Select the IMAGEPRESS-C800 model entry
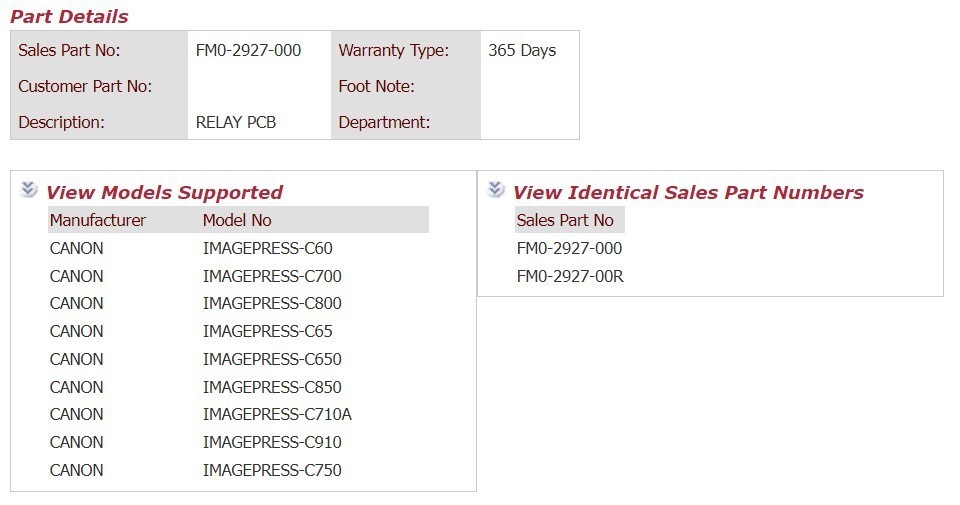Screen dimensions: 960x505 tap(272, 303)
